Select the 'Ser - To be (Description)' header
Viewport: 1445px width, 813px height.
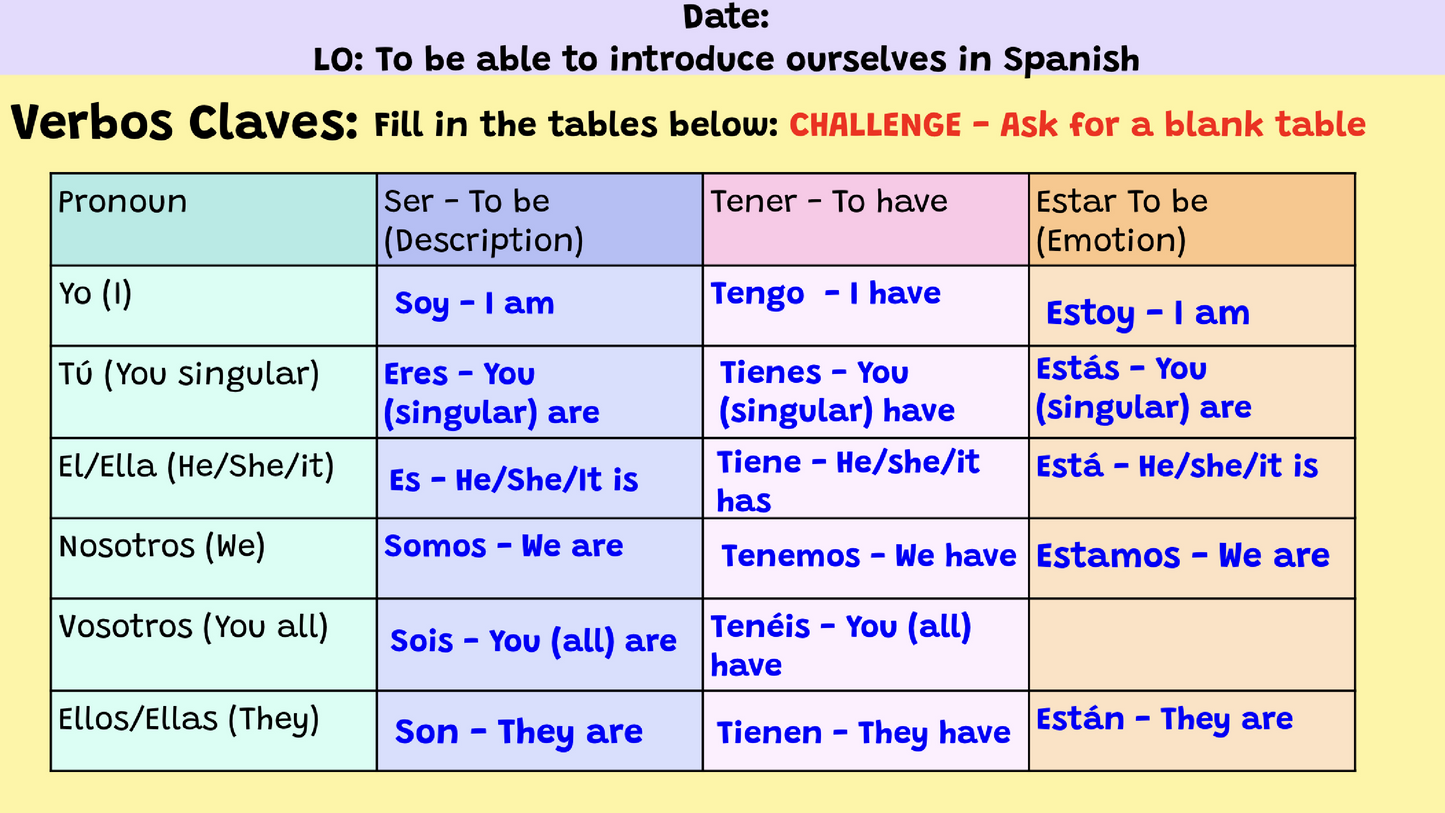(540, 219)
